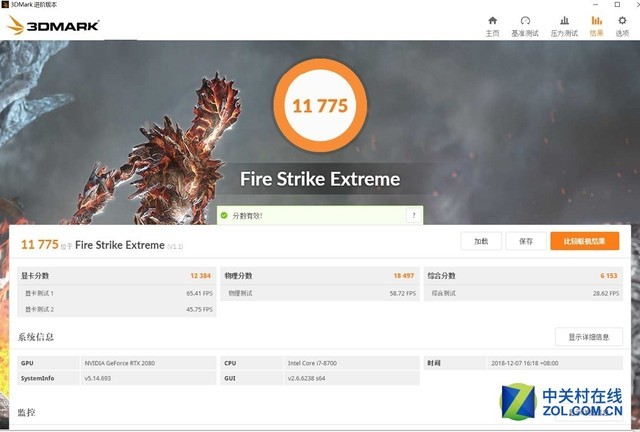Screen dimensions: 640x432
Task: Click the 显示详细信息 show details button
Action: pos(589,337)
